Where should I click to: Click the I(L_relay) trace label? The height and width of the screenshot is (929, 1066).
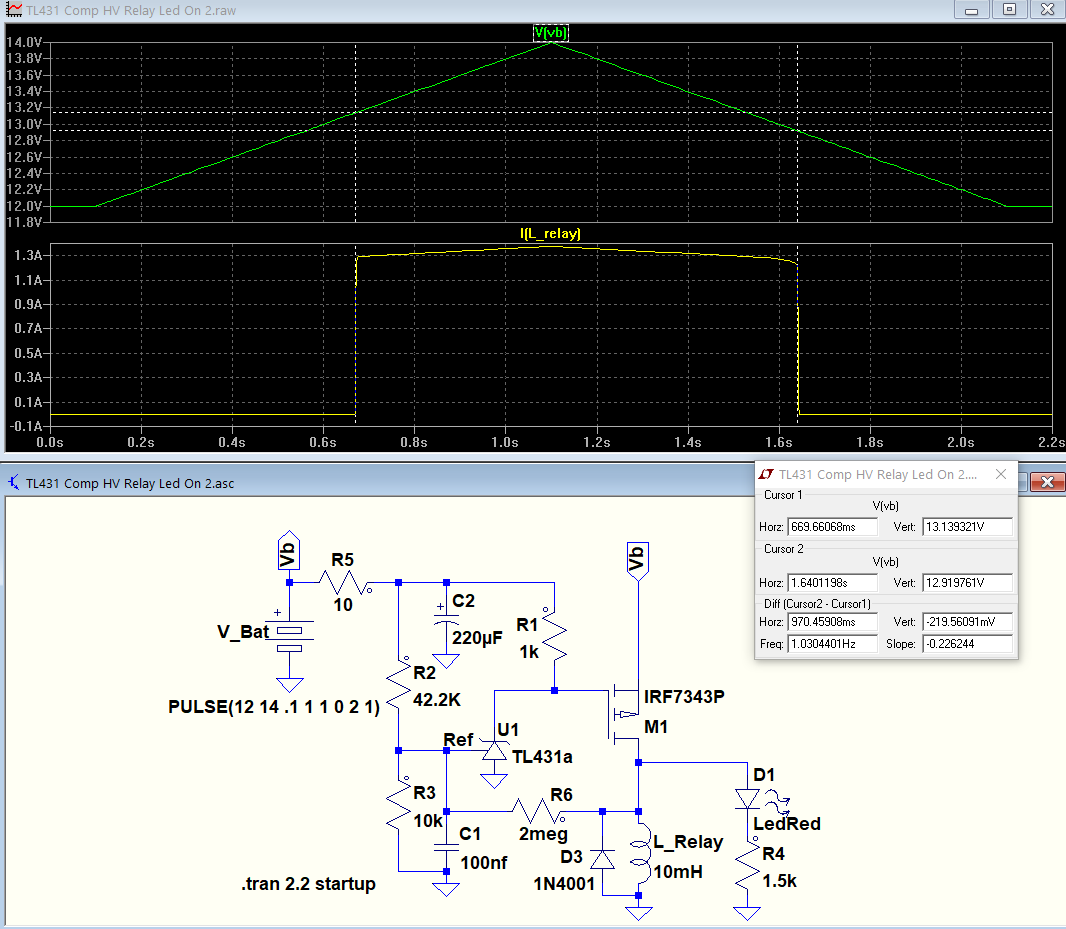[x=550, y=233]
